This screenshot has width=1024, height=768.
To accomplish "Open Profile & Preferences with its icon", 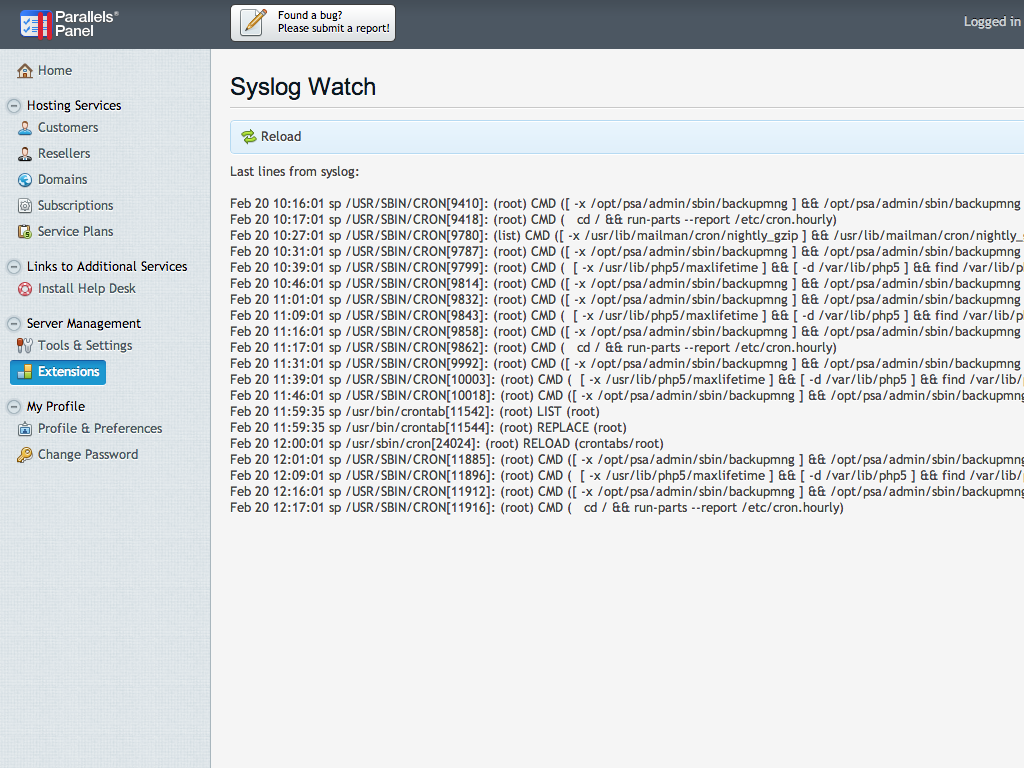I will point(24,428).
